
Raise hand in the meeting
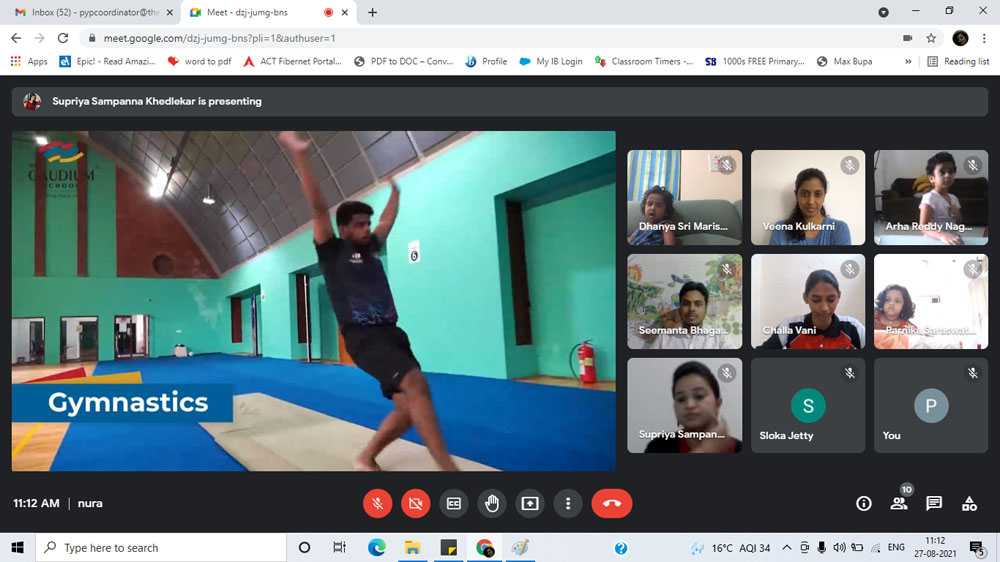(x=491, y=504)
